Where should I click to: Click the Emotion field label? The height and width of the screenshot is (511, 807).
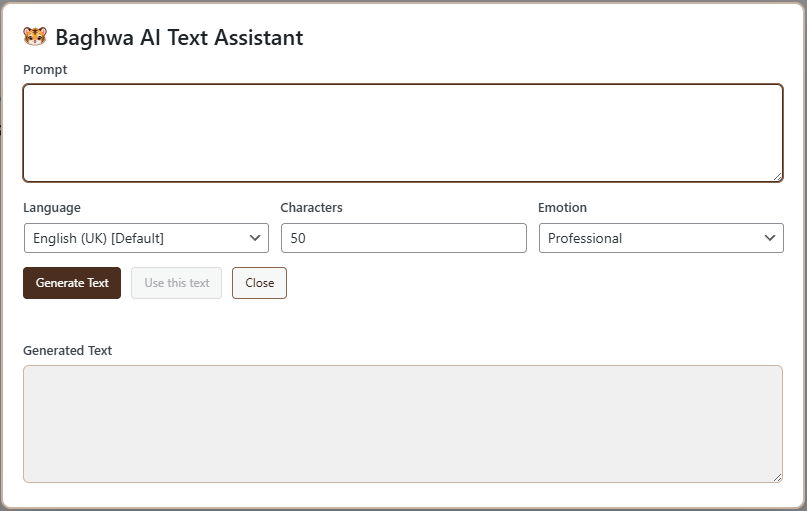(563, 207)
